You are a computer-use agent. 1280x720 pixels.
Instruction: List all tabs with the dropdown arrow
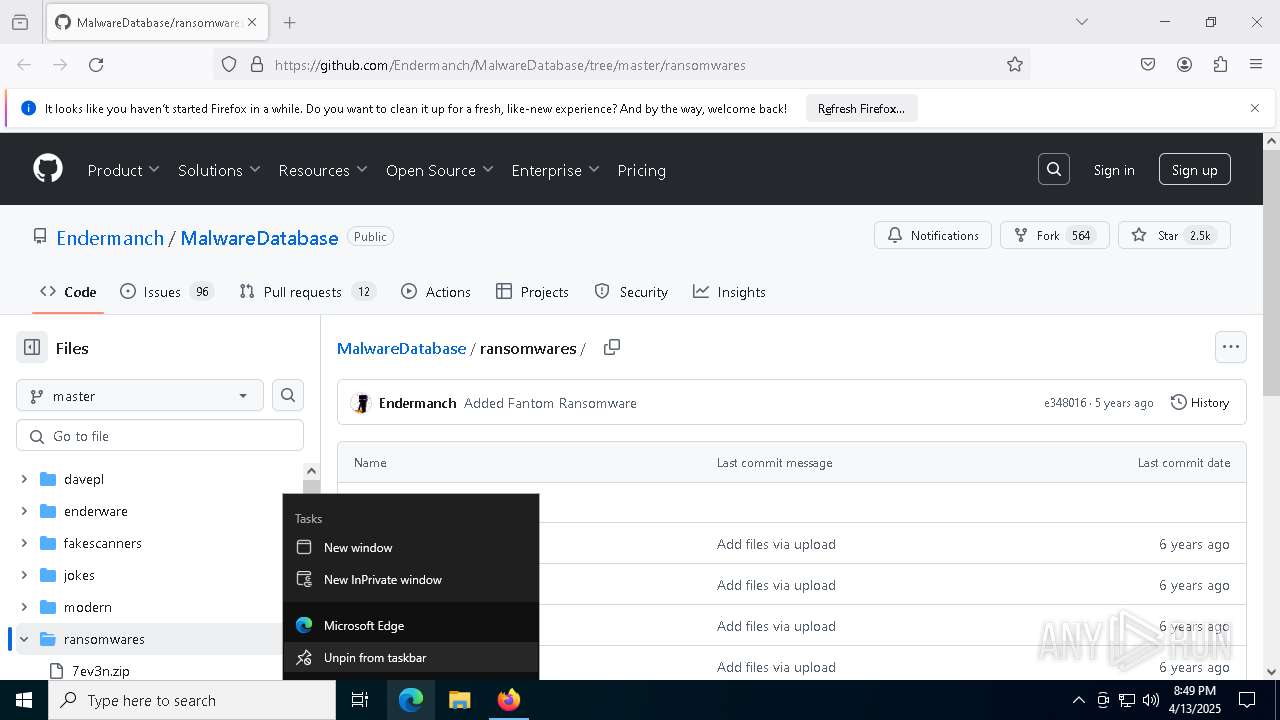[x=1082, y=22]
